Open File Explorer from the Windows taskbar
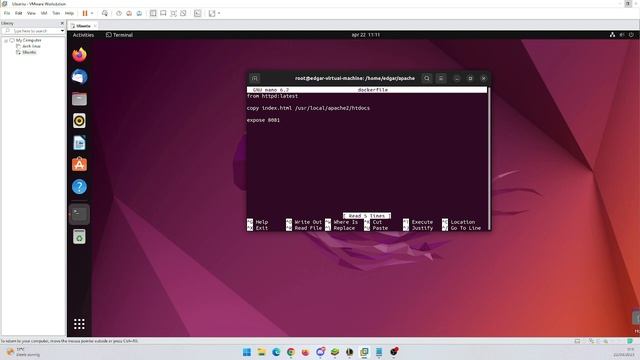Screen dimensions: 640x360 pyautogui.click(x=262, y=352)
